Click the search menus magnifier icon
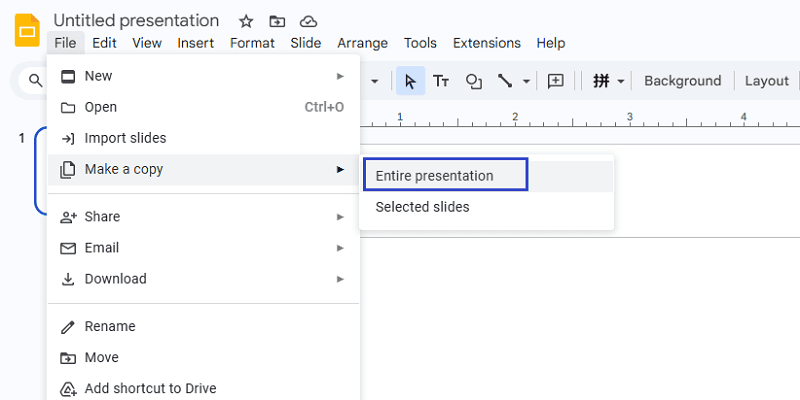Screen dimensions: 800x400 35,81
